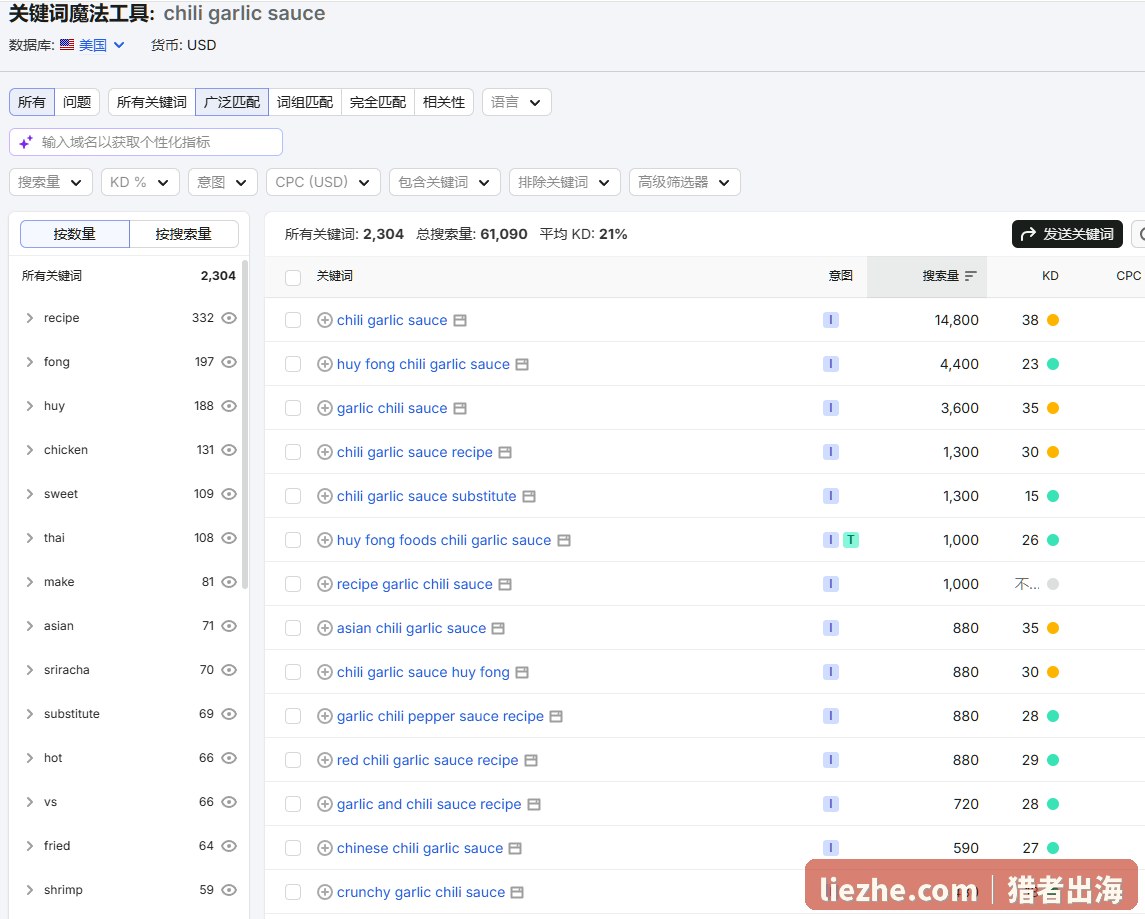
Task: Open the 意图 filter dropdown
Action: (222, 182)
